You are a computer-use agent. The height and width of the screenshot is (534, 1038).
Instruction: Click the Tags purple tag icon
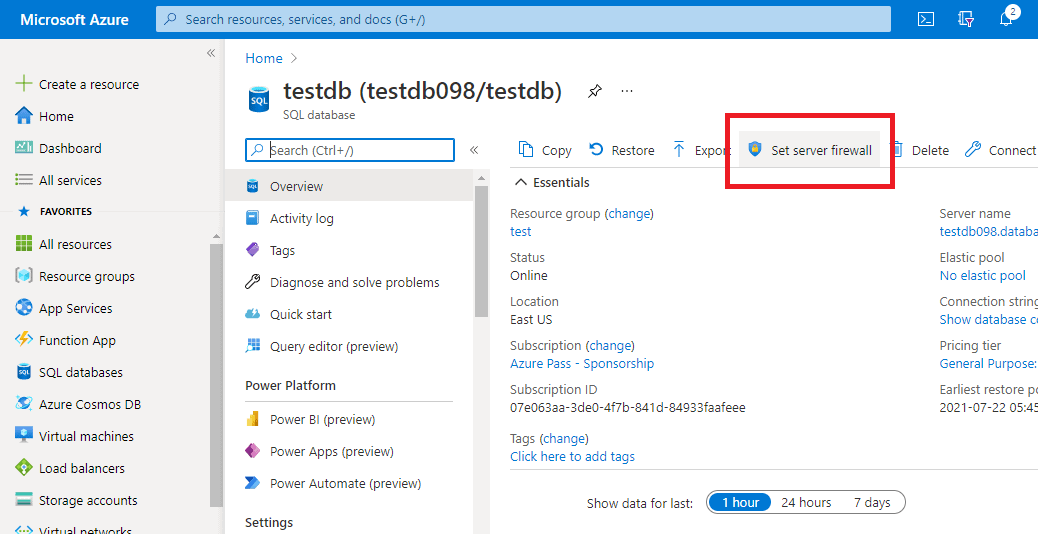(x=252, y=249)
